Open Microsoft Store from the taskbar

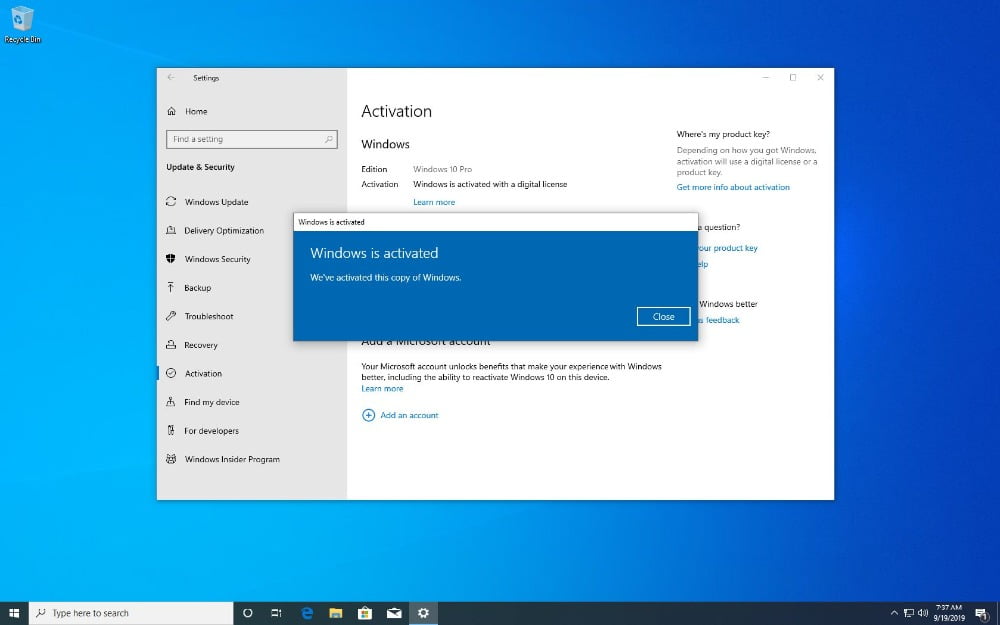[365, 612]
